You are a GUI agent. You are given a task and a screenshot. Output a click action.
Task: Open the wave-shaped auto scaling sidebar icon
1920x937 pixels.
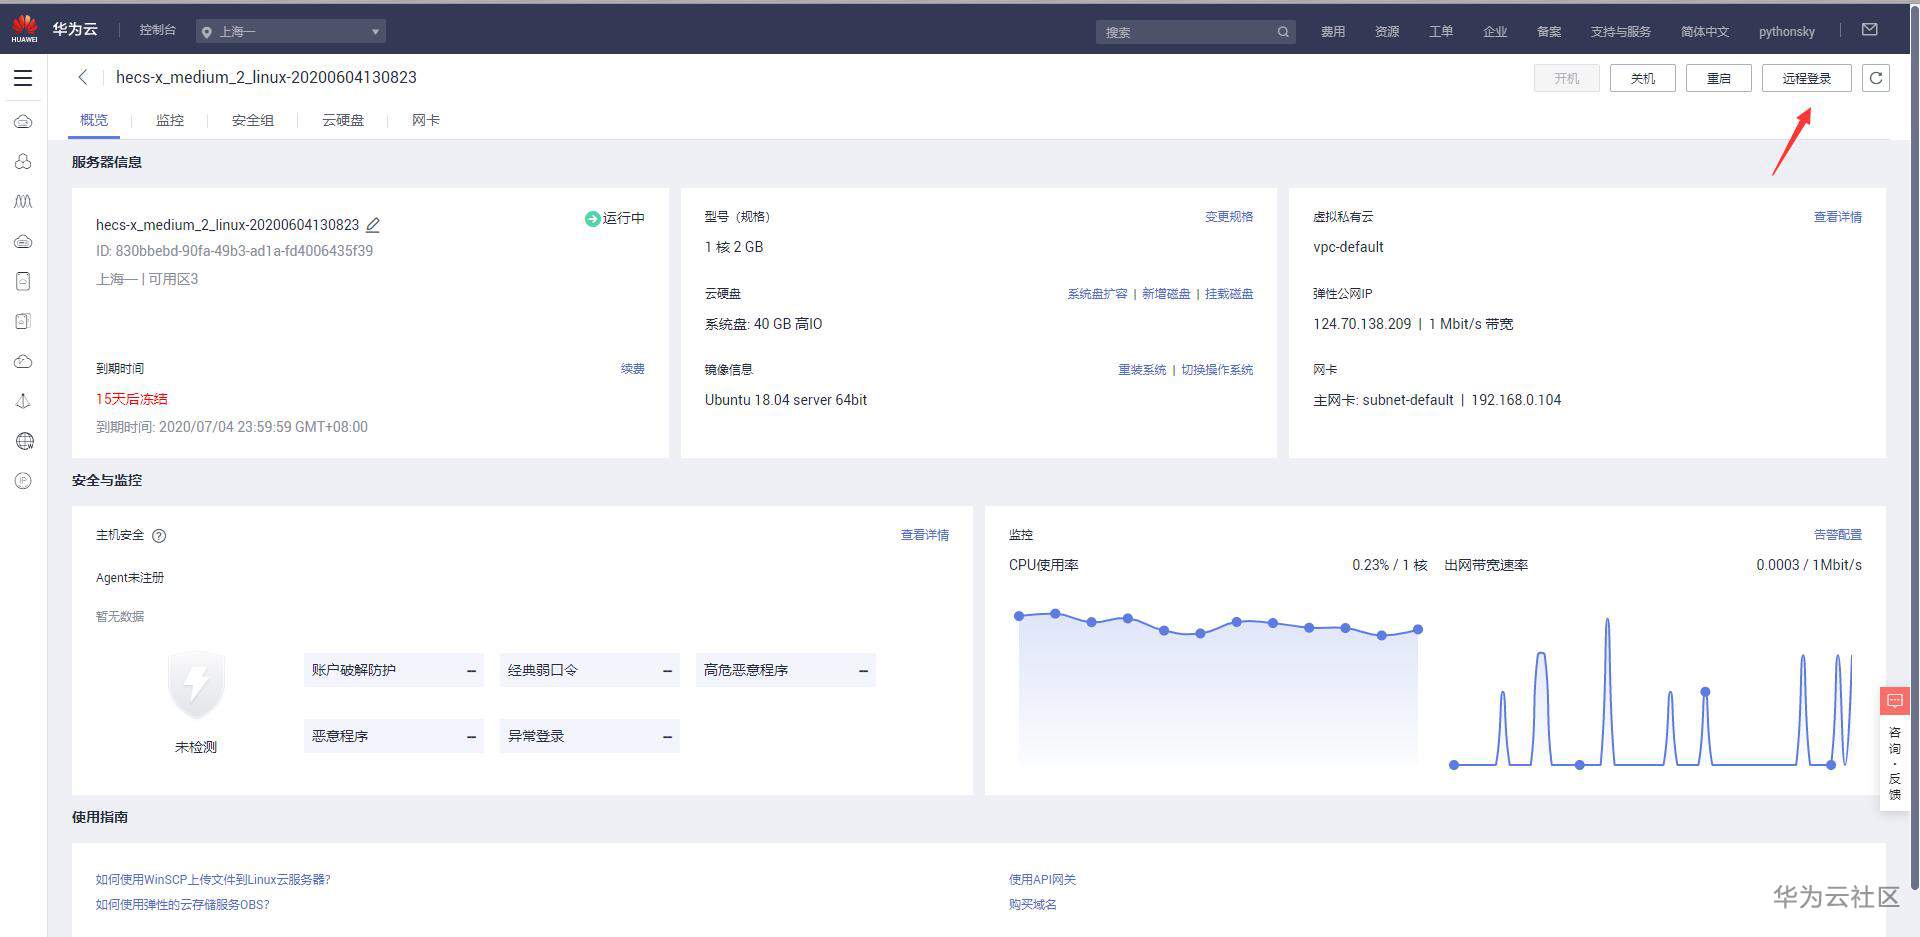tap(23, 202)
